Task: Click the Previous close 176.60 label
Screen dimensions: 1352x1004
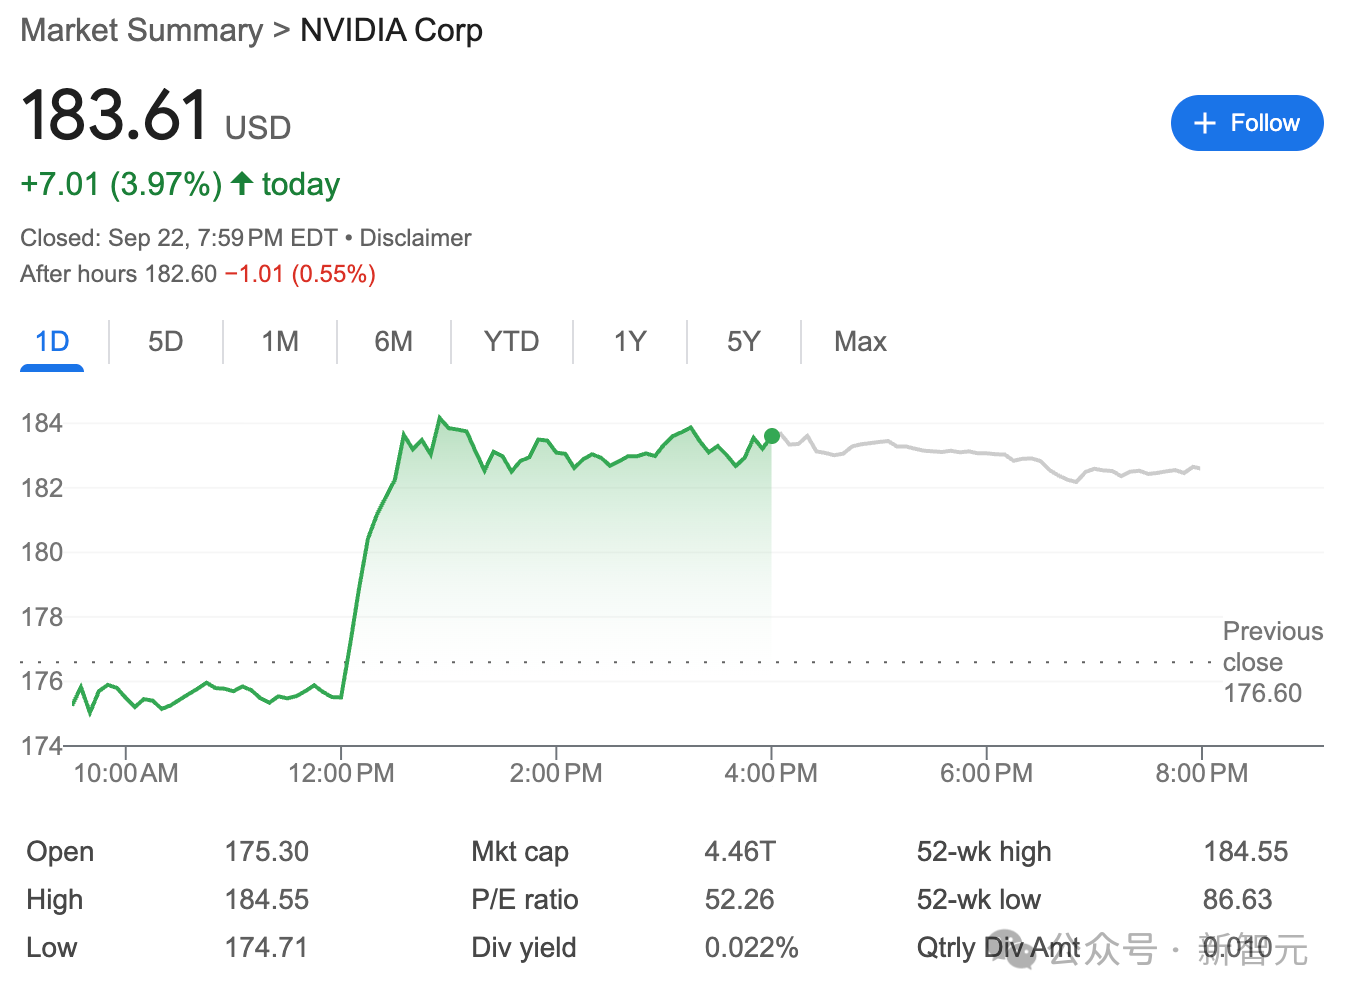Action: pos(1272,662)
